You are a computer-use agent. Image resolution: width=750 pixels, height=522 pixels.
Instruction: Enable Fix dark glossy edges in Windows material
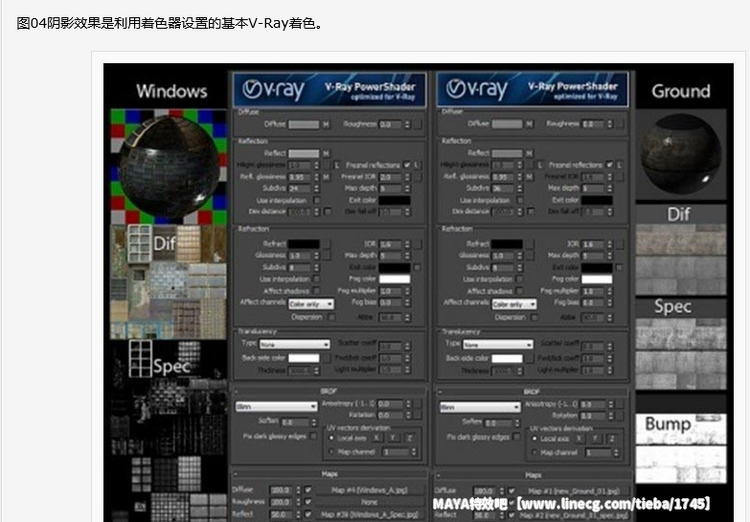(314, 436)
